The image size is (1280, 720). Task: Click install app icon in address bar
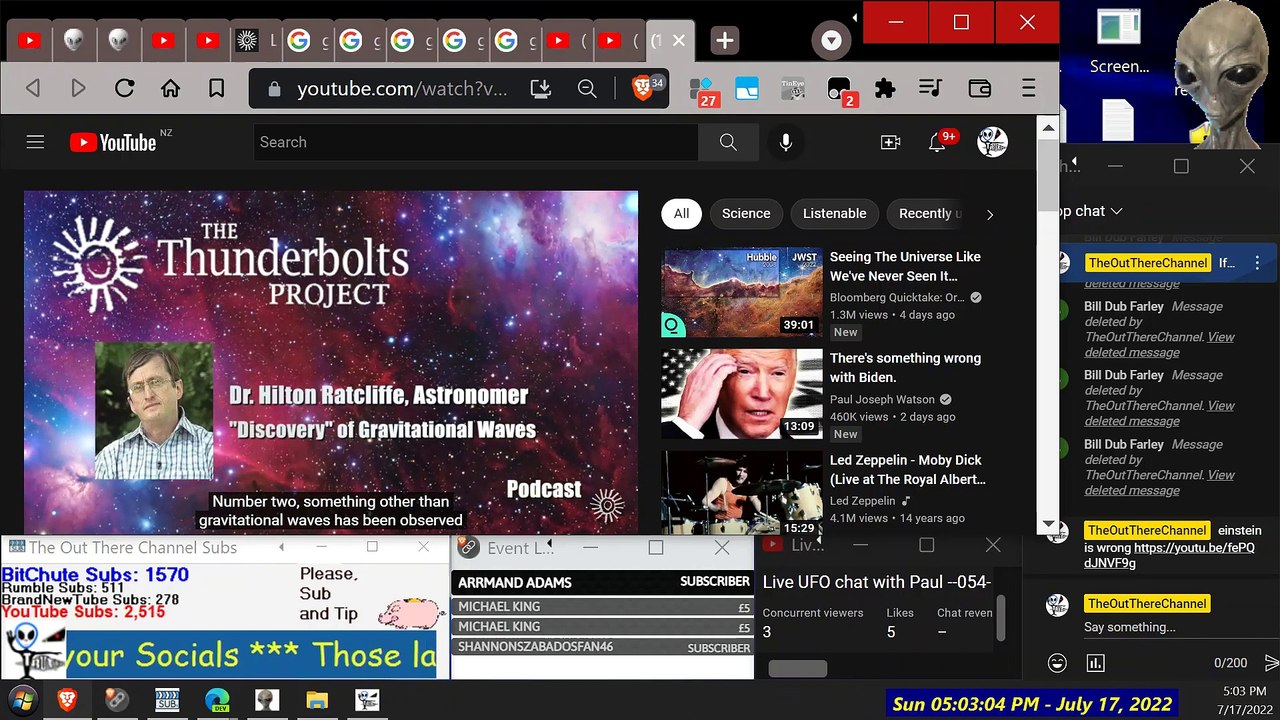(541, 89)
